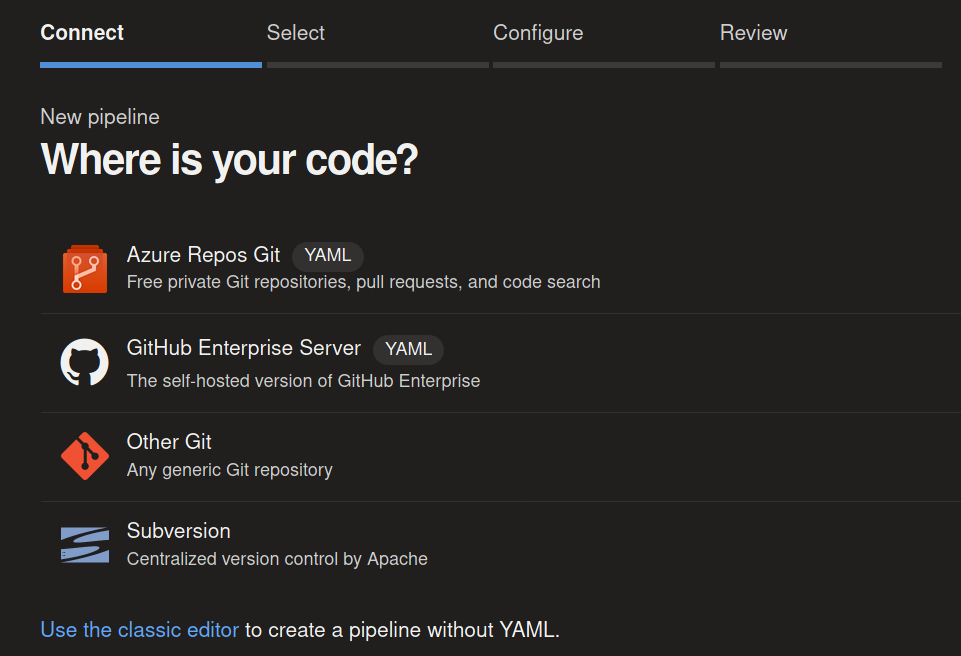Click YAML badge beside GitHub Enterprise Server
Screen dimensions: 961x656
pyautogui.click(x=408, y=349)
